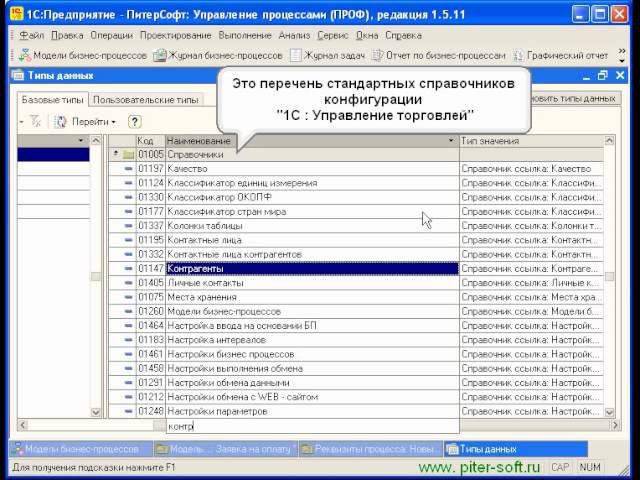Open Отчет по бизнес-процессам toolbar icon

tap(378, 55)
